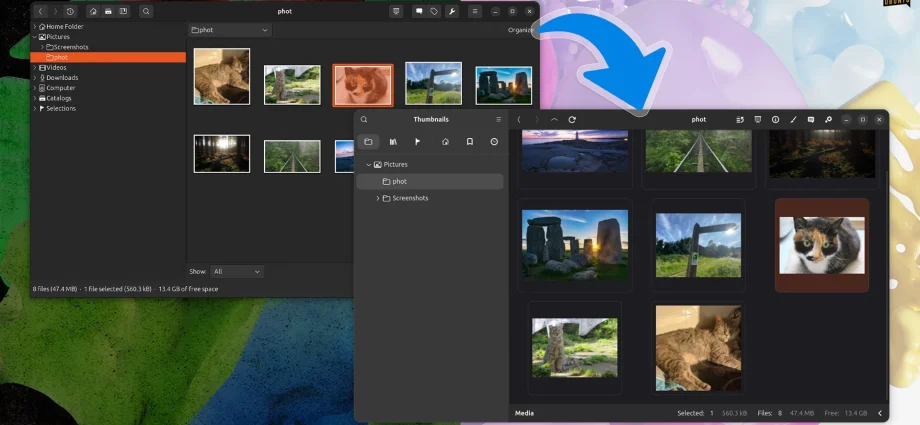Select phot folder in old window tree
Viewport: 920px width, 425px height.
[108, 58]
